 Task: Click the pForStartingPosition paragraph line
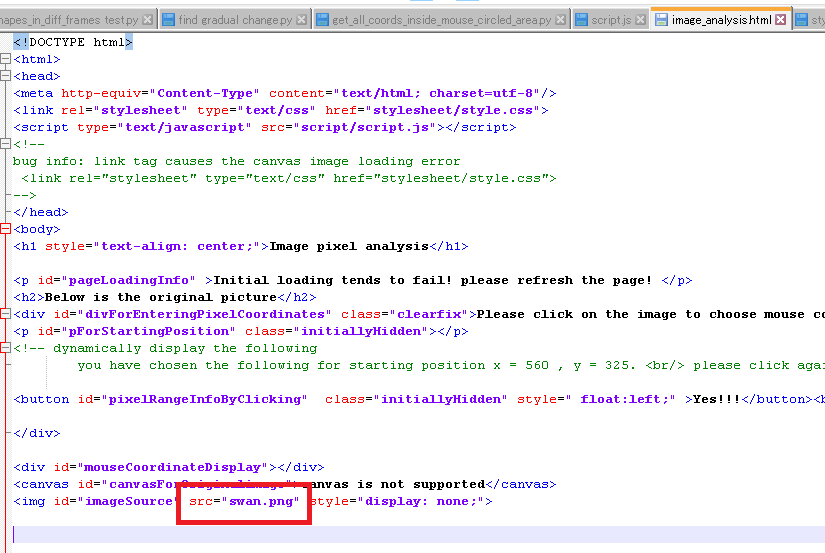coord(240,331)
